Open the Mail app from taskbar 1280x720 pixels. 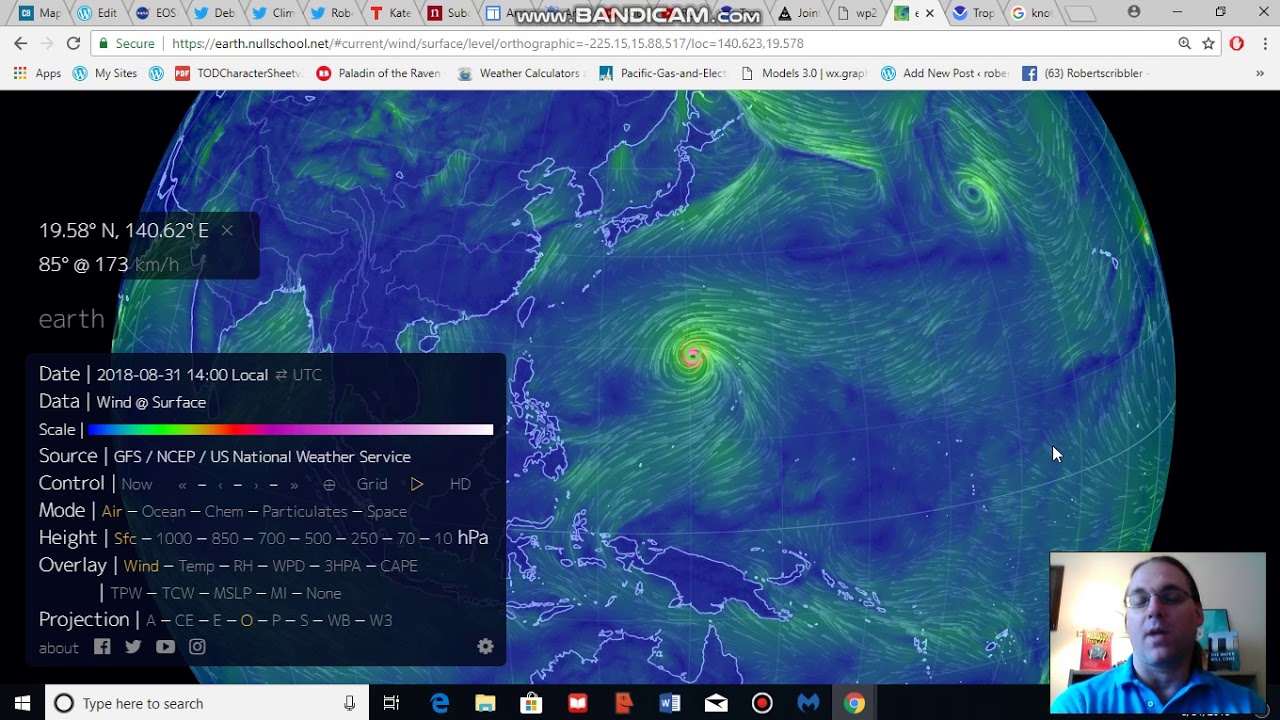(x=716, y=703)
